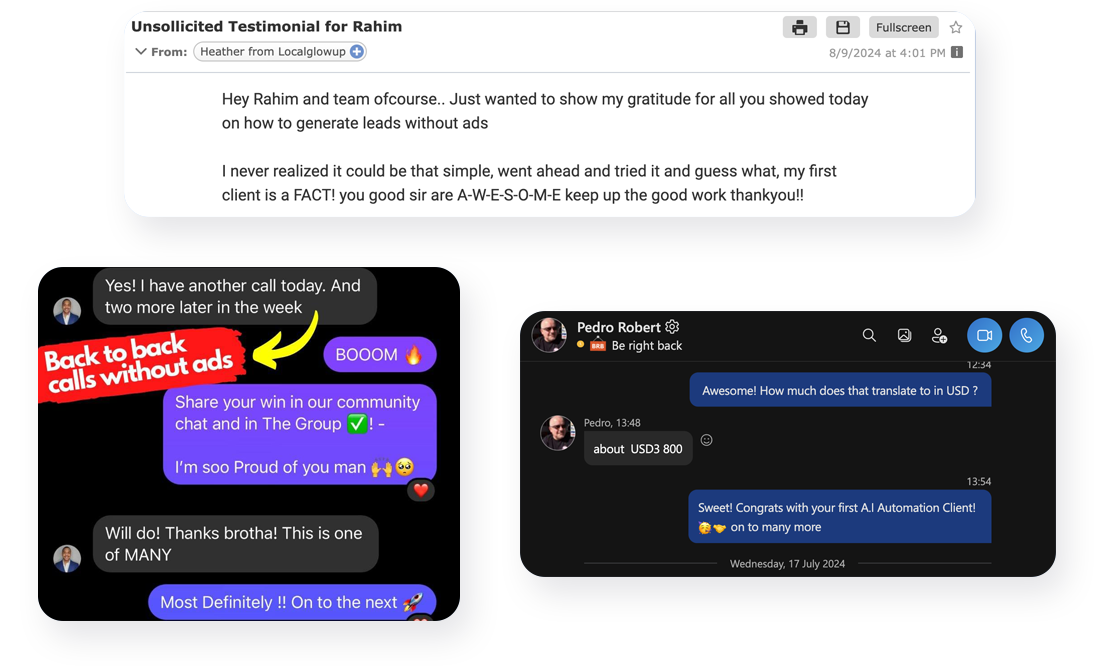Viewport: 1094px width, 666px height.
Task: Click the Heather from Localglowup sender chip
Action: tap(272, 52)
